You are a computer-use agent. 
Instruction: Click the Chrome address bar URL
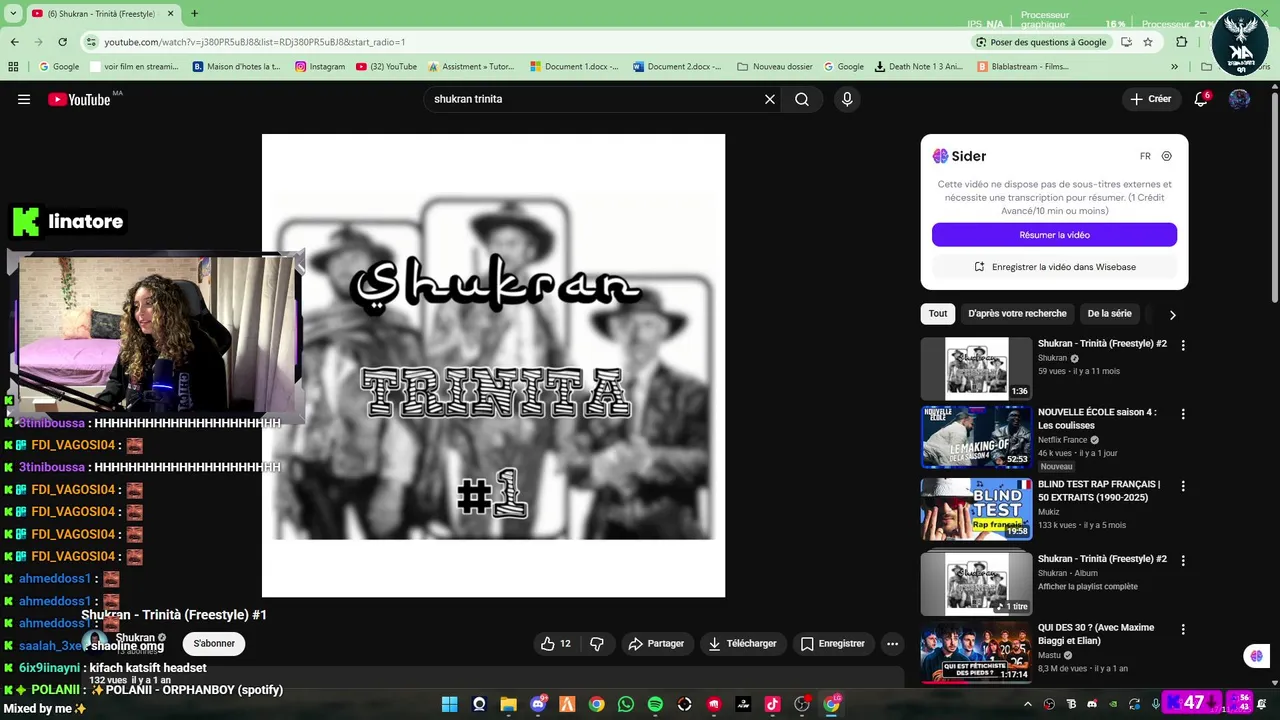click(x=254, y=42)
